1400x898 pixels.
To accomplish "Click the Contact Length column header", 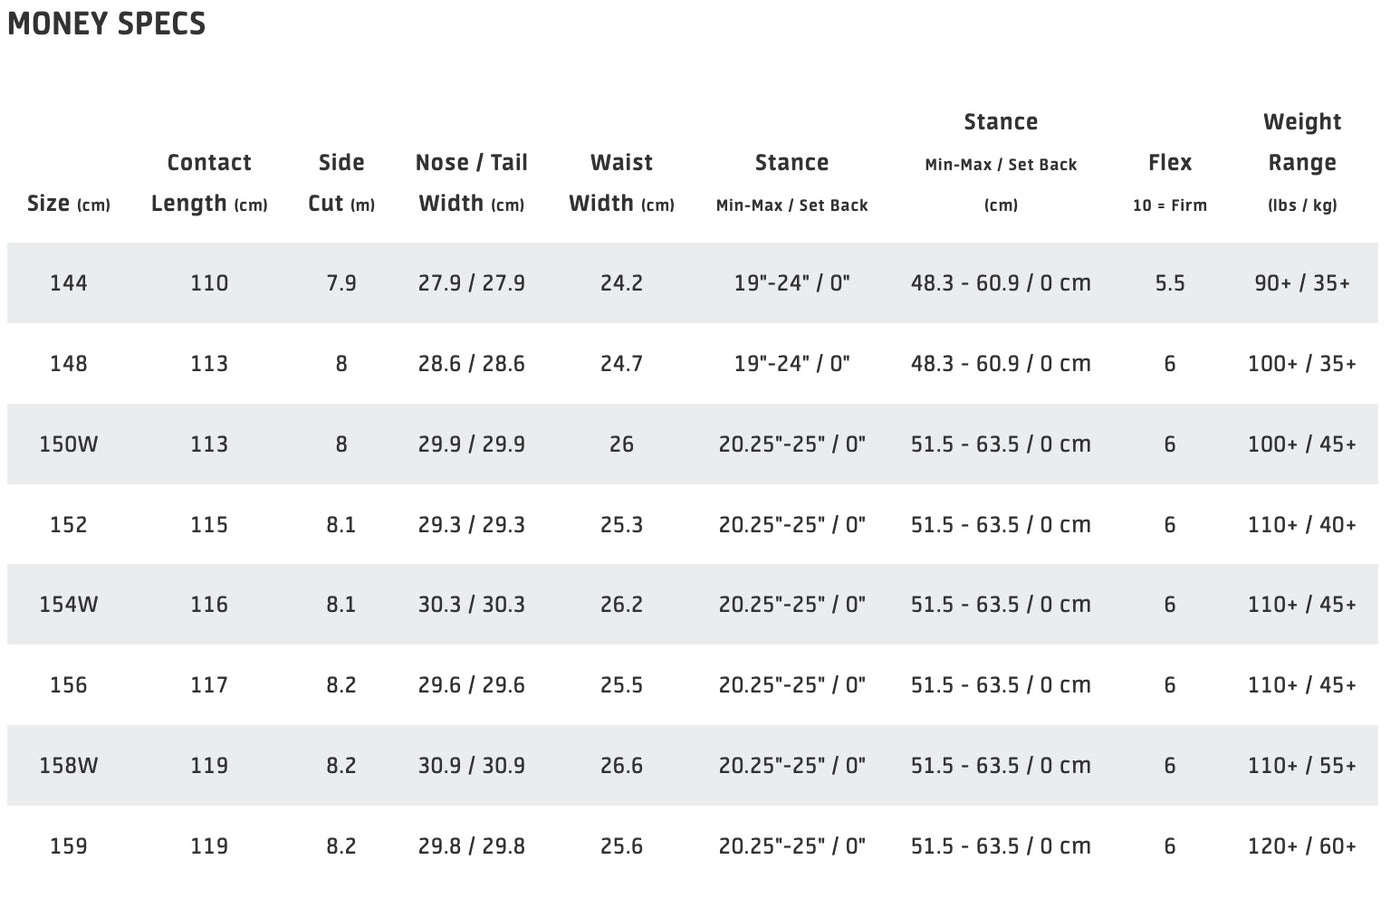I will tap(209, 183).
